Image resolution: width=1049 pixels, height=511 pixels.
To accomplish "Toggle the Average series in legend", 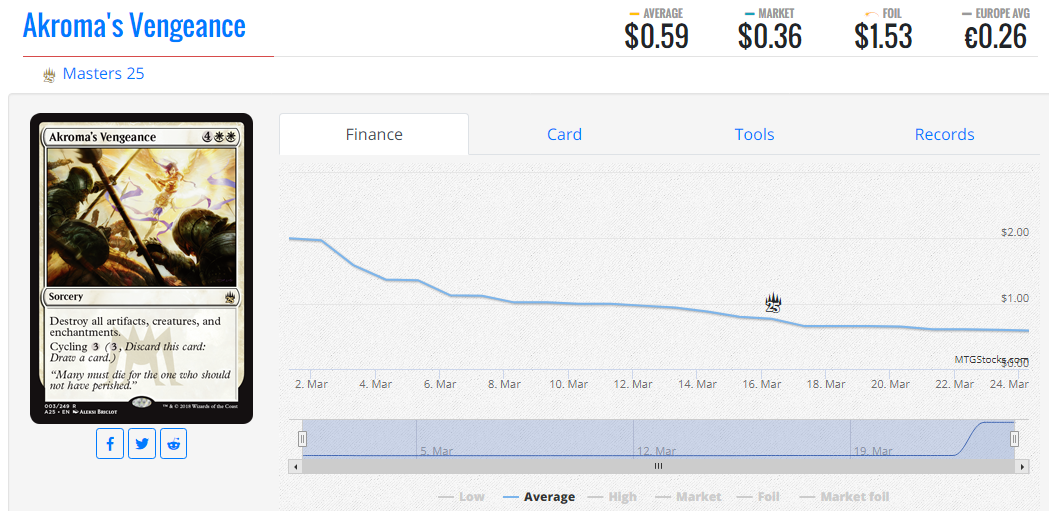I will [539, 497].
